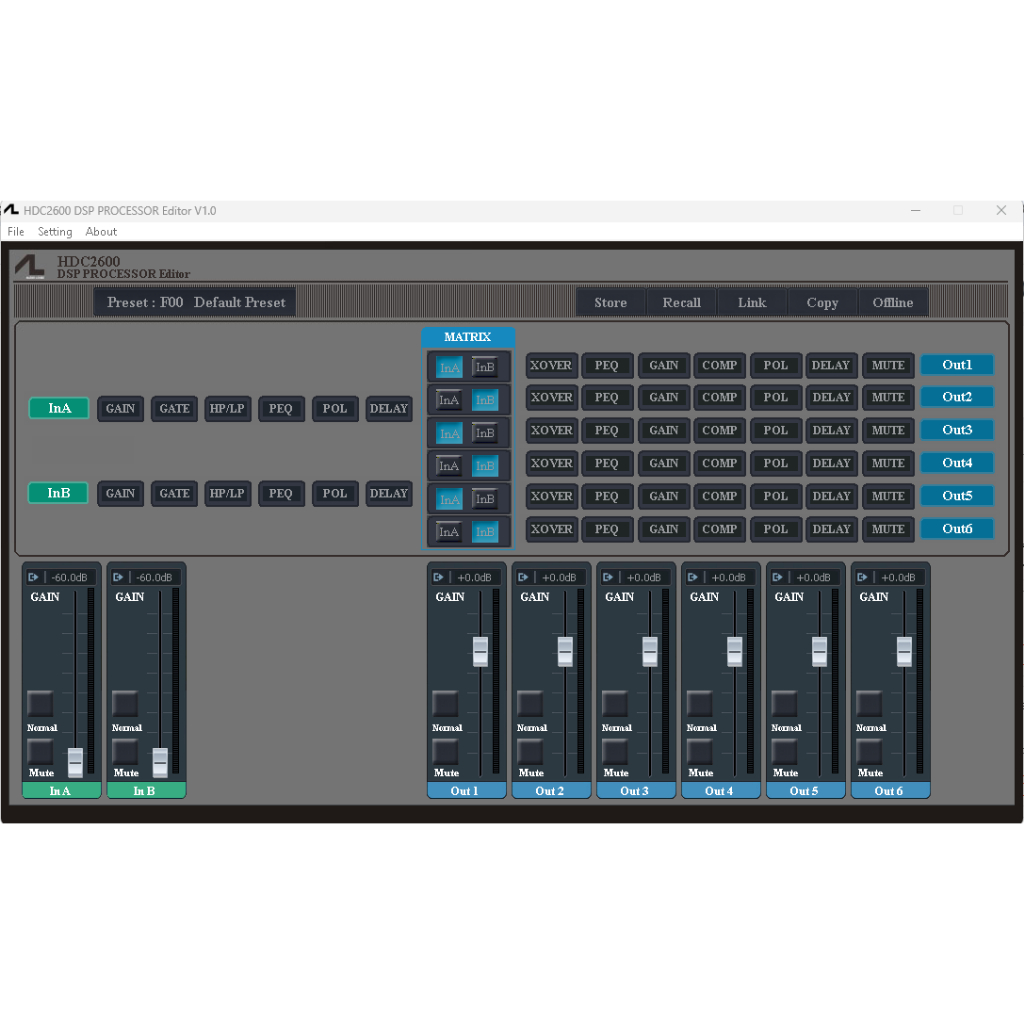Open the About menu

point(101,232)
